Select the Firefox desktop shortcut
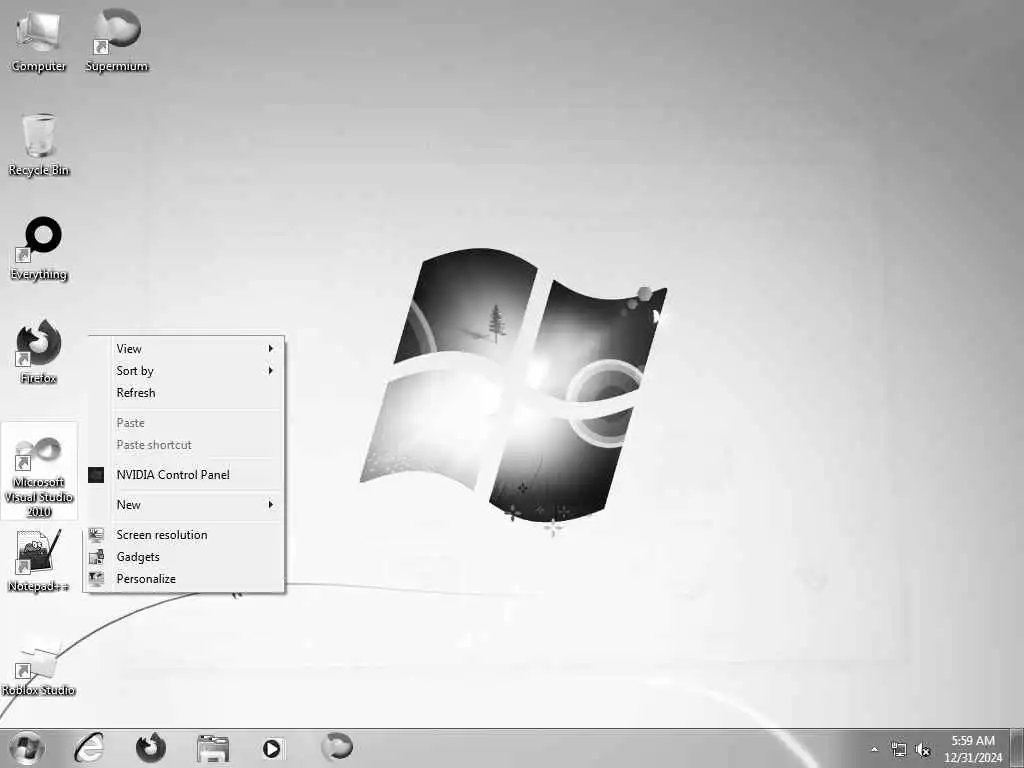 pos(39,351)
